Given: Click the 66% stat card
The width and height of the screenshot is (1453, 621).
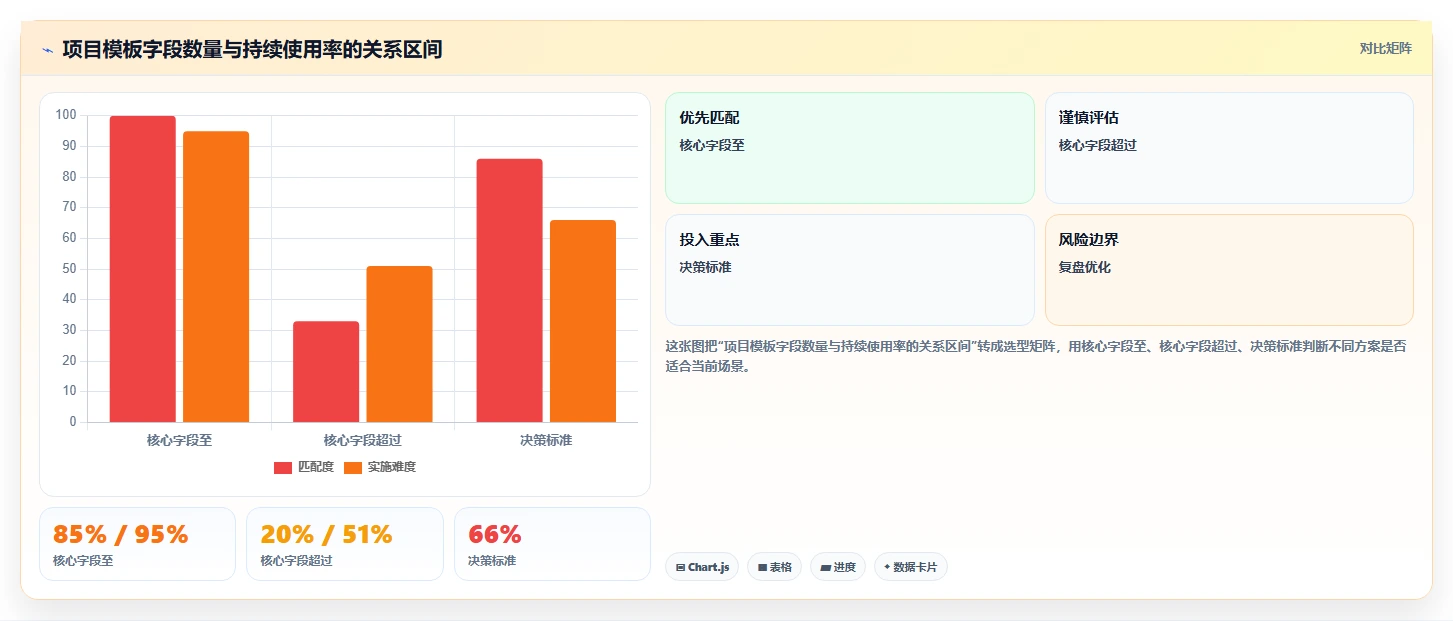Looking at the screenshot, I should click(x=552, y=544).
